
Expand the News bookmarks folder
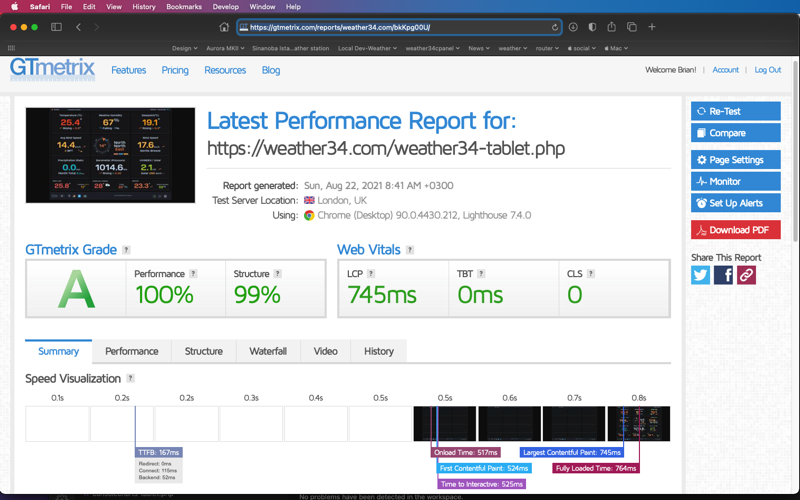click(x=479, y=48)
